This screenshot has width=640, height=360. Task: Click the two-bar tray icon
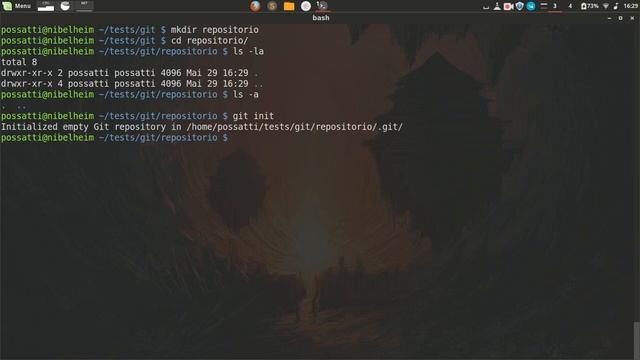pos(543,5)
